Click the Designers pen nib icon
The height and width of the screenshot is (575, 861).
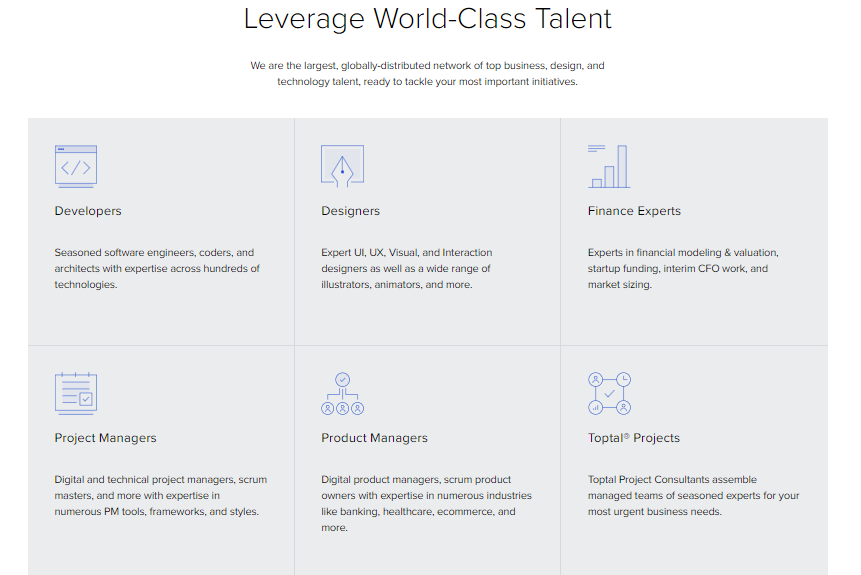coord(343,166)
